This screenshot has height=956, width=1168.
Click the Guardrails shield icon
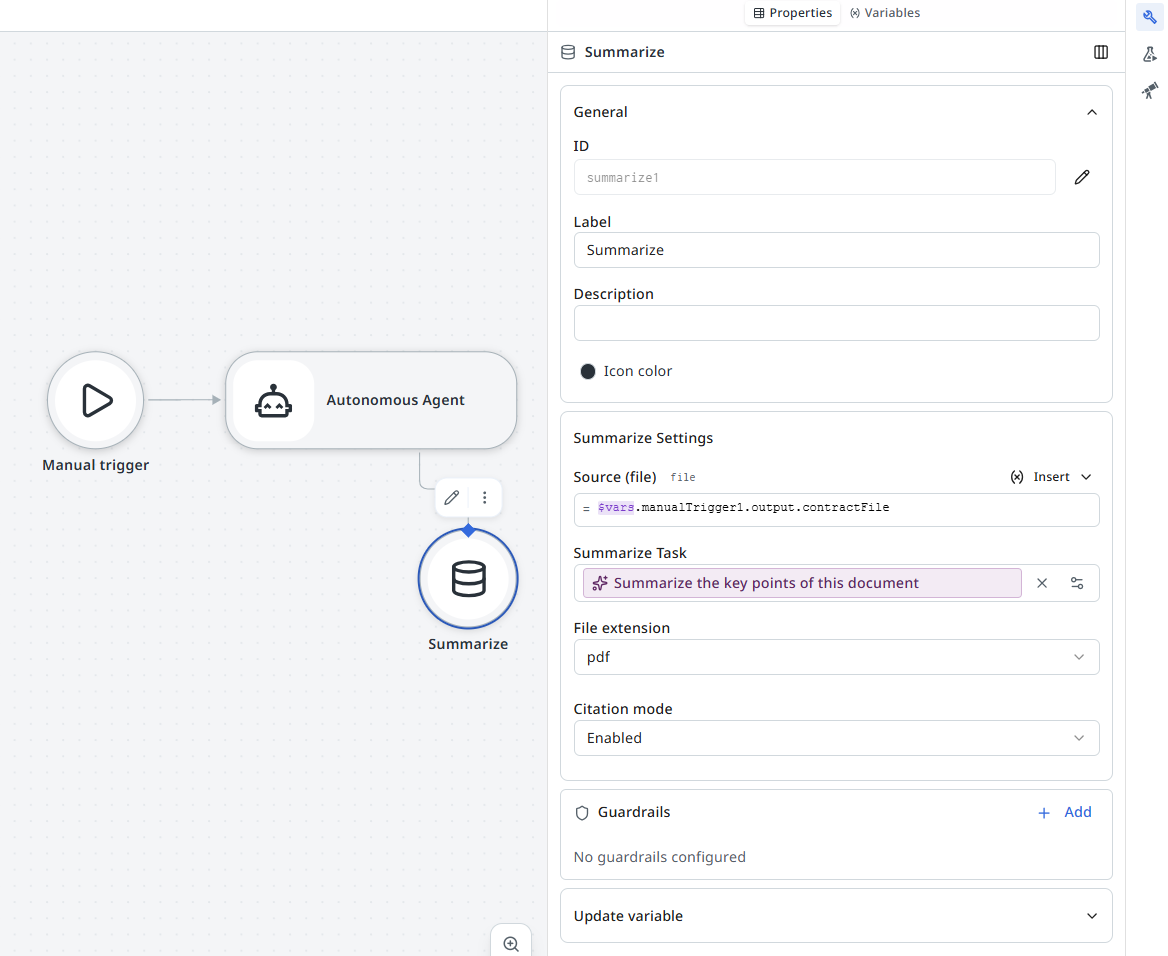[x=582, y=813]
